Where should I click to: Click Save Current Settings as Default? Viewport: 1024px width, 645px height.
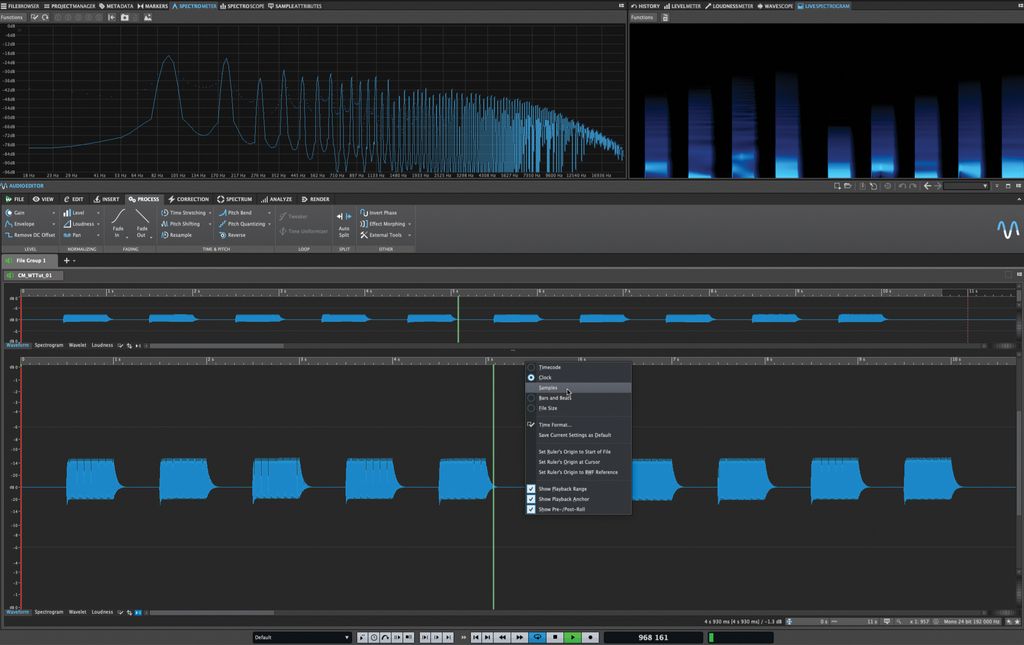pyautogui.click(x=574, y=434)
